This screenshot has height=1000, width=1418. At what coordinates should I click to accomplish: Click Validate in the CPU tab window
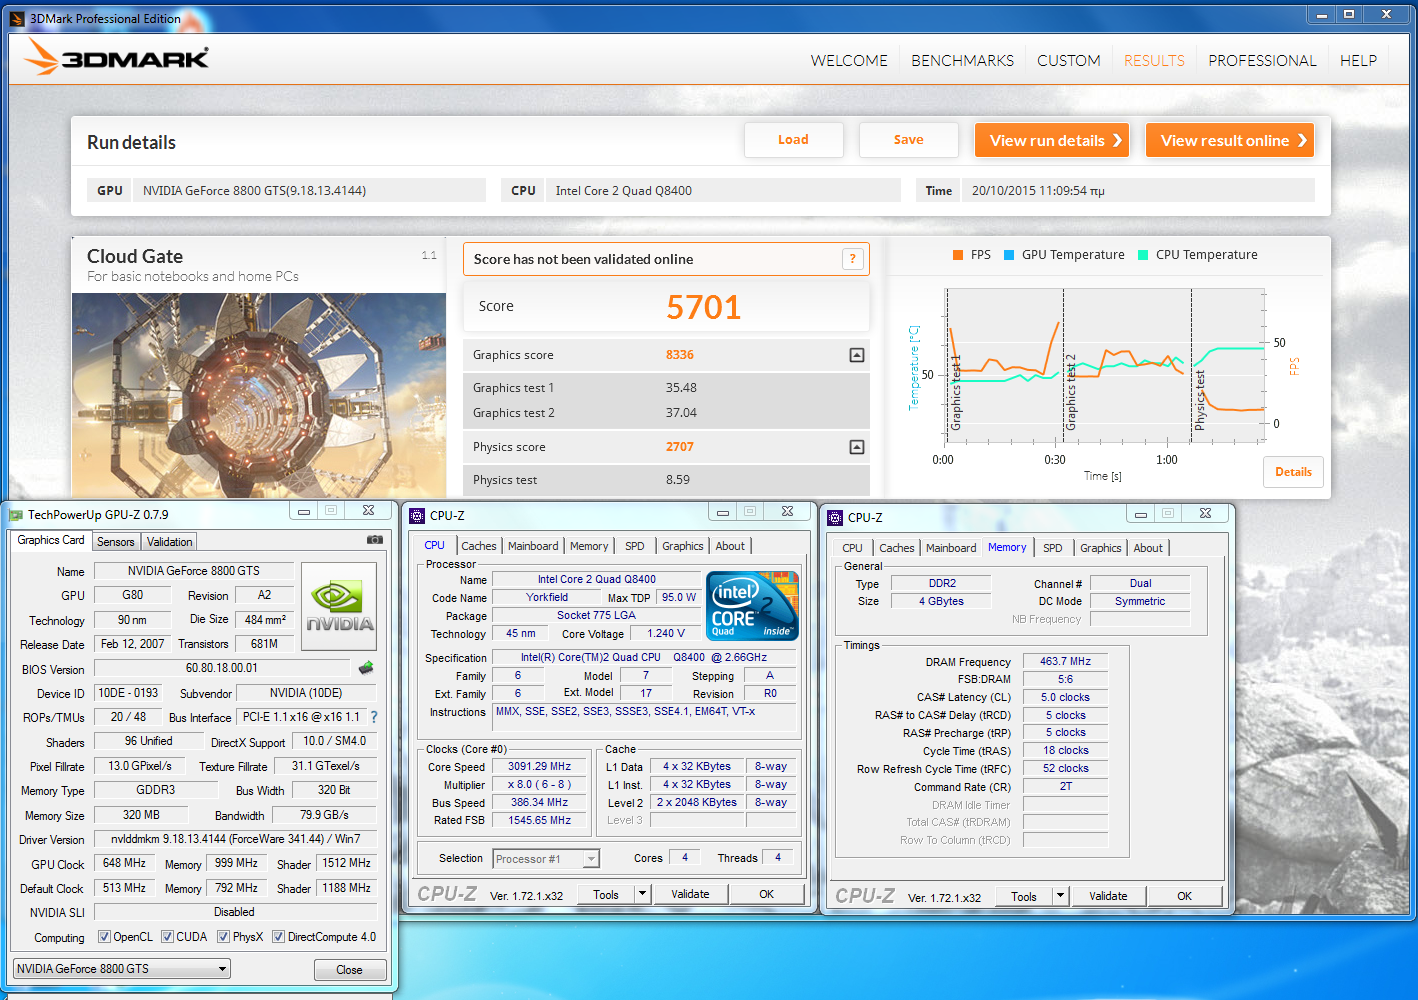(x=690, y=894)
